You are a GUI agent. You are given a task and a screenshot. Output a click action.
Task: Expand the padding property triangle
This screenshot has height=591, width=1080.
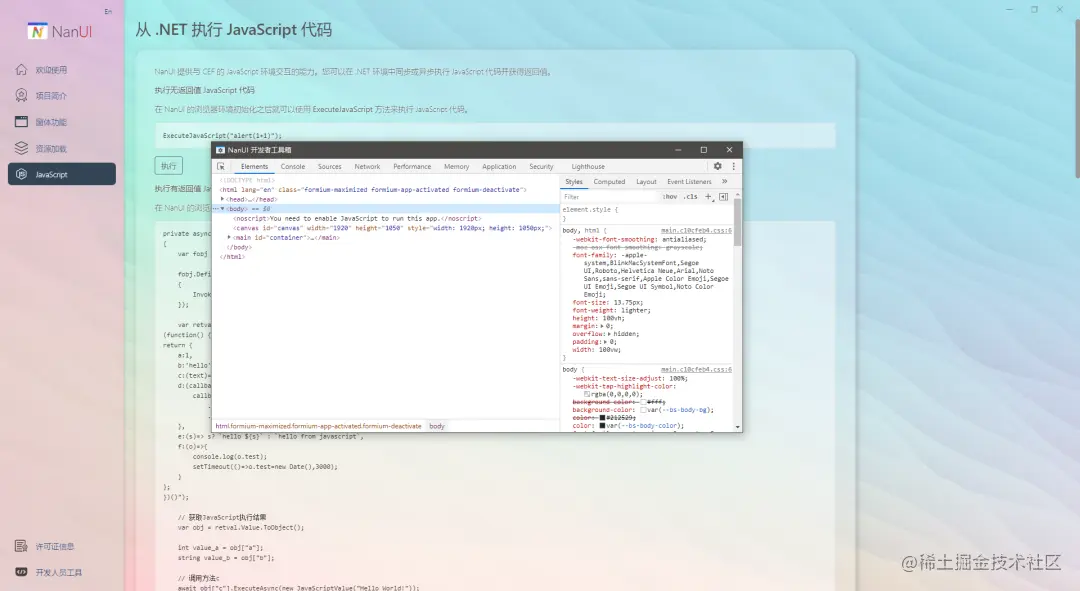click(x=606, y=342)
